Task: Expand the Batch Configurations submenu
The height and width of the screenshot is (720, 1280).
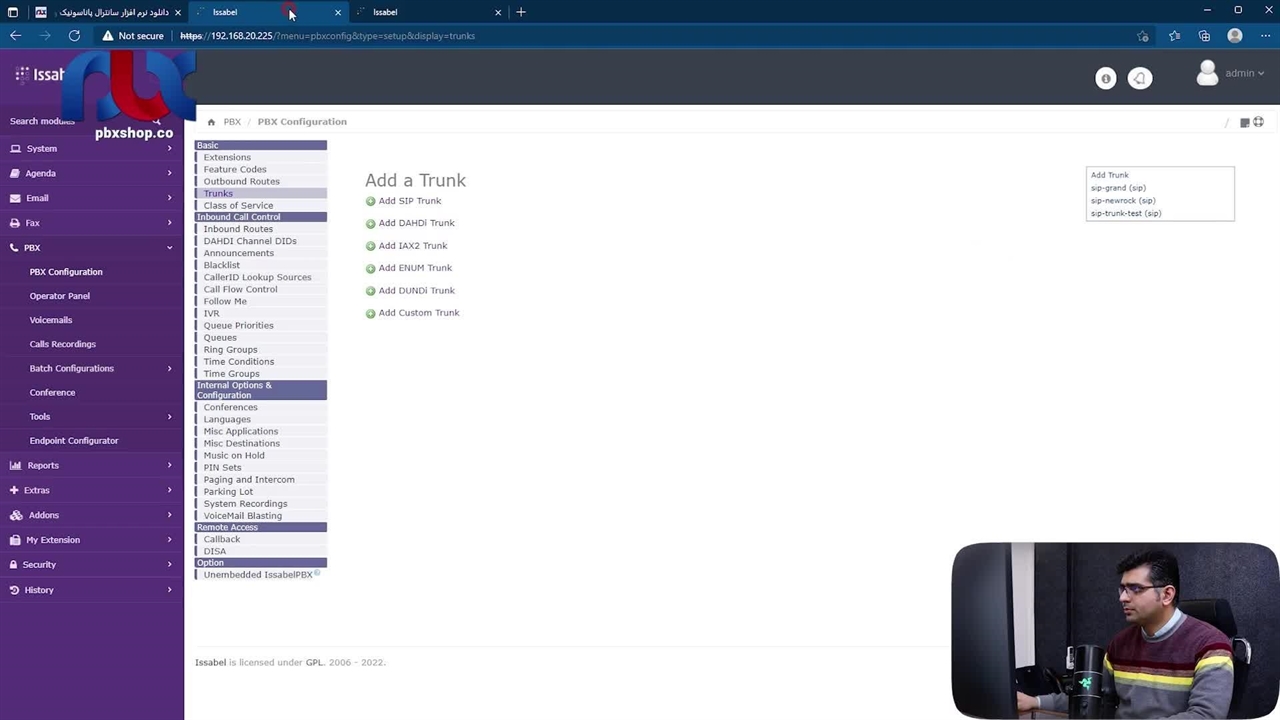Action: 100,369
